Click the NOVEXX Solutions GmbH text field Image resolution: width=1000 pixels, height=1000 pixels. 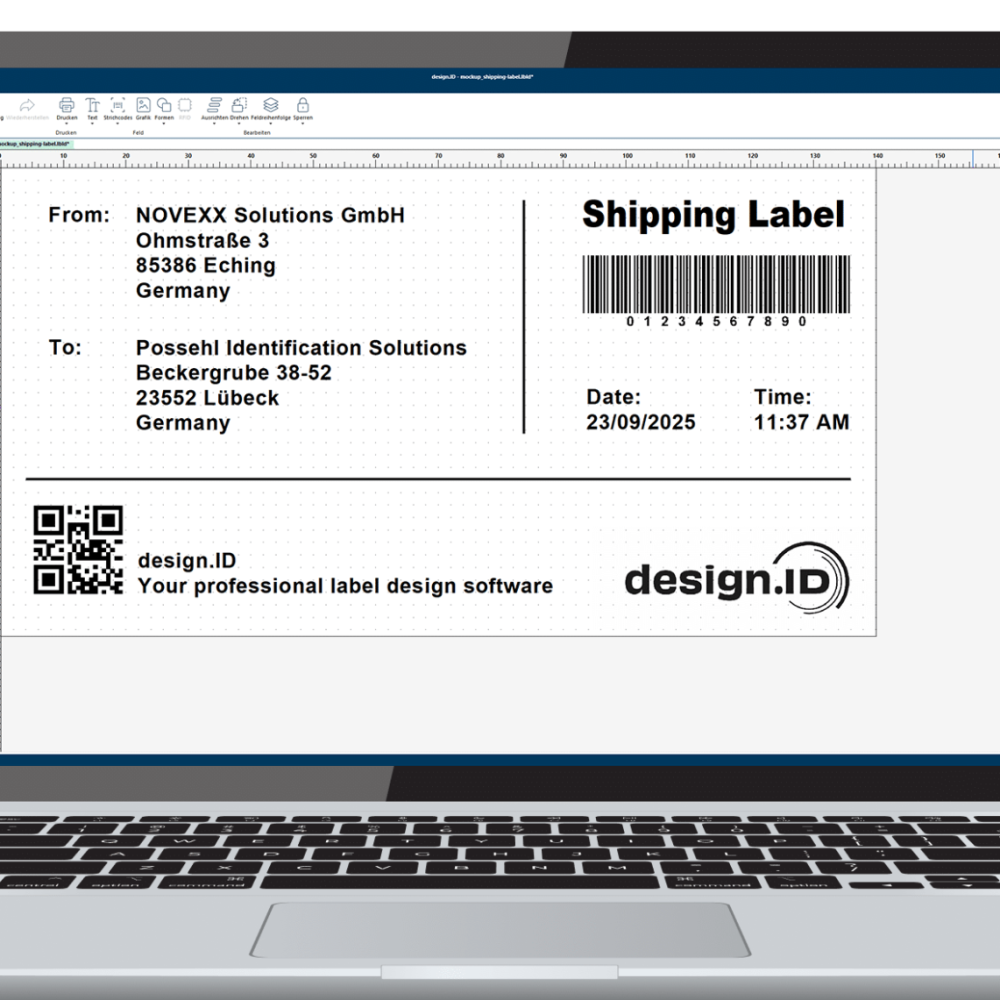(x=270, y=215)
